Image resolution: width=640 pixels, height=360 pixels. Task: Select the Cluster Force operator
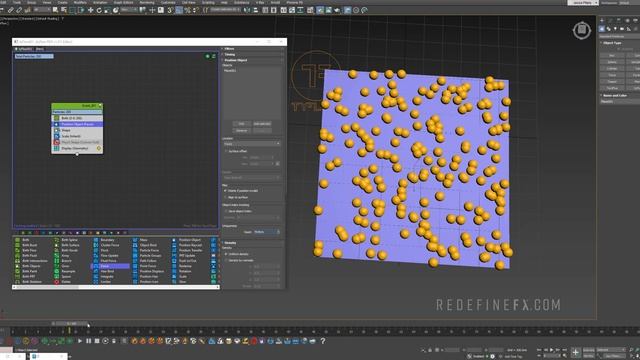coord(106,245)
